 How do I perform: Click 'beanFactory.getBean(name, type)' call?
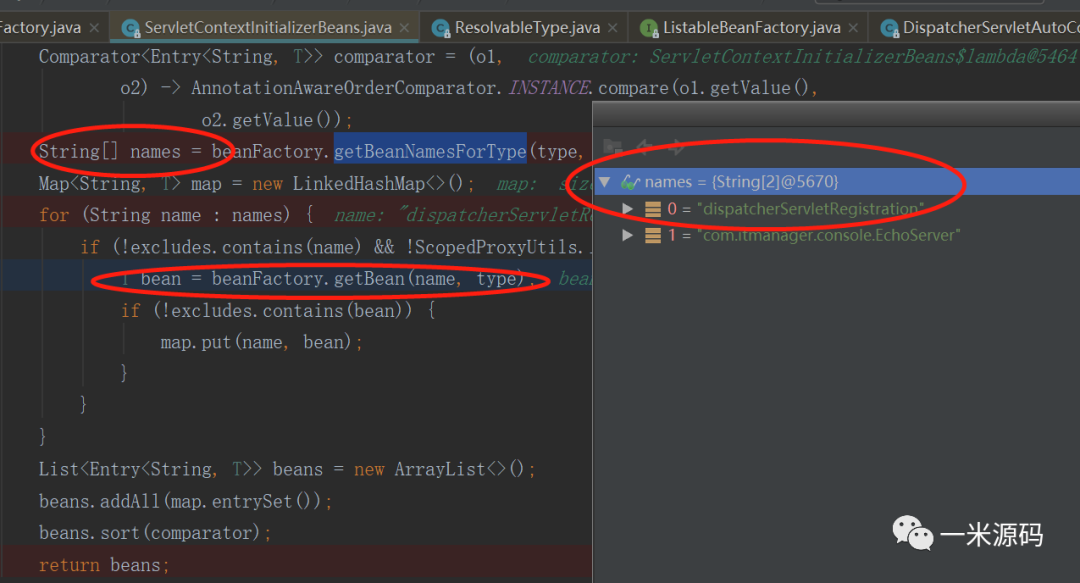pos(368,279)
